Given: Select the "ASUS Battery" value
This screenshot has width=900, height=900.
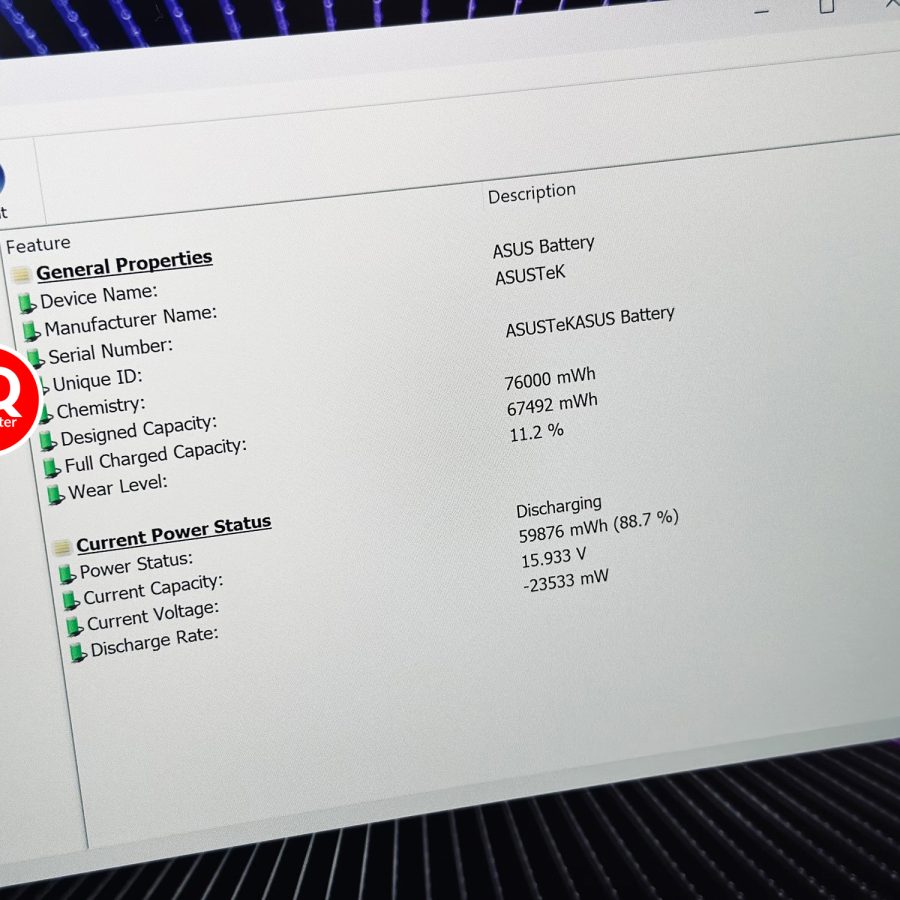Looking at the screenshot, I should click(543, 247).
